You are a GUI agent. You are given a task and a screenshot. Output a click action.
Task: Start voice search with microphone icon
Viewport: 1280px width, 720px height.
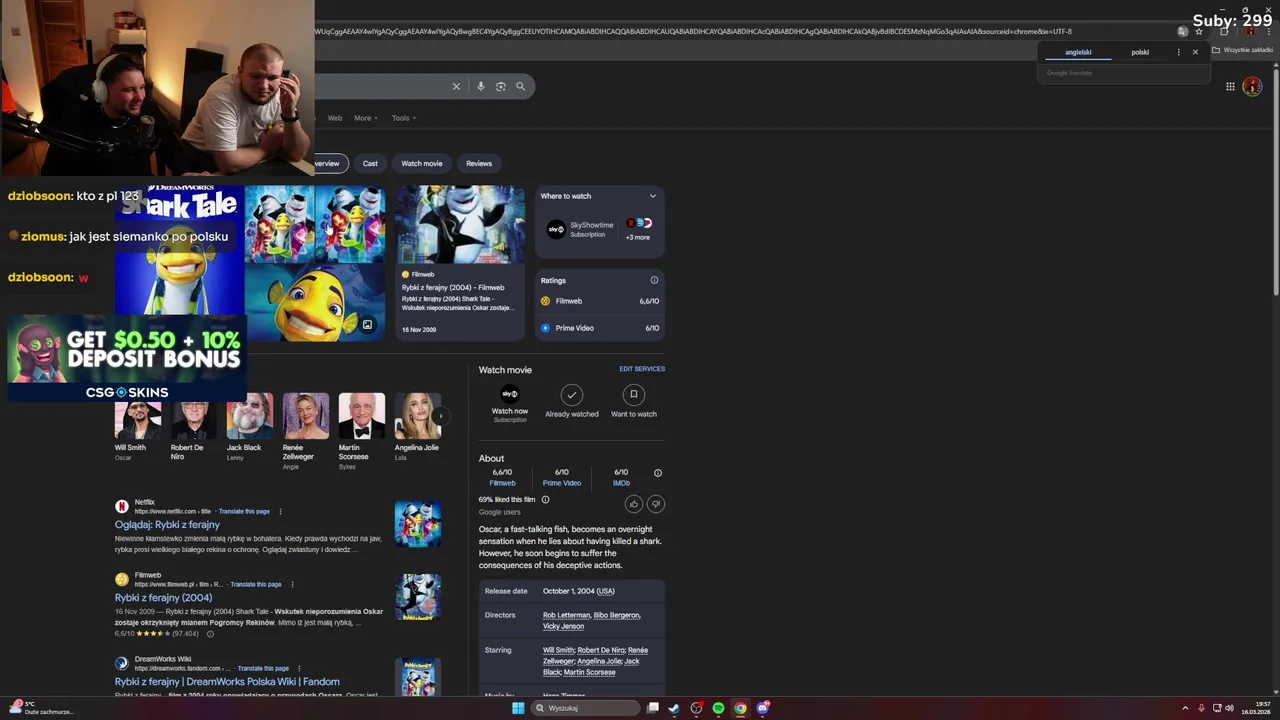(481, 87)
